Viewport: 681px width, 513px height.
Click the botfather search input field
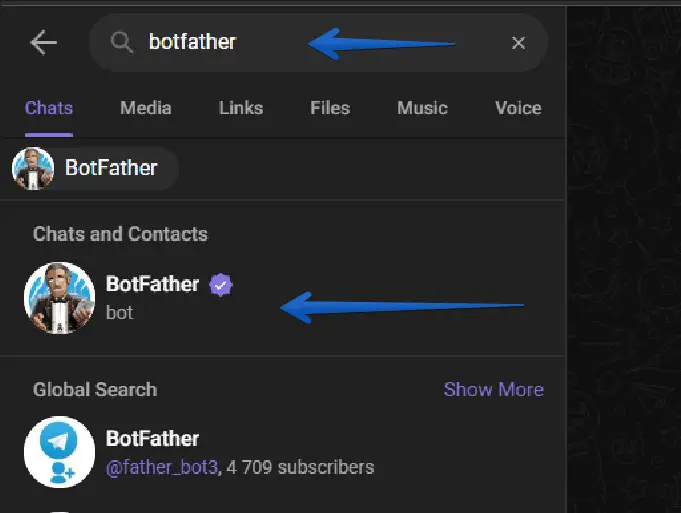(300, 42)
